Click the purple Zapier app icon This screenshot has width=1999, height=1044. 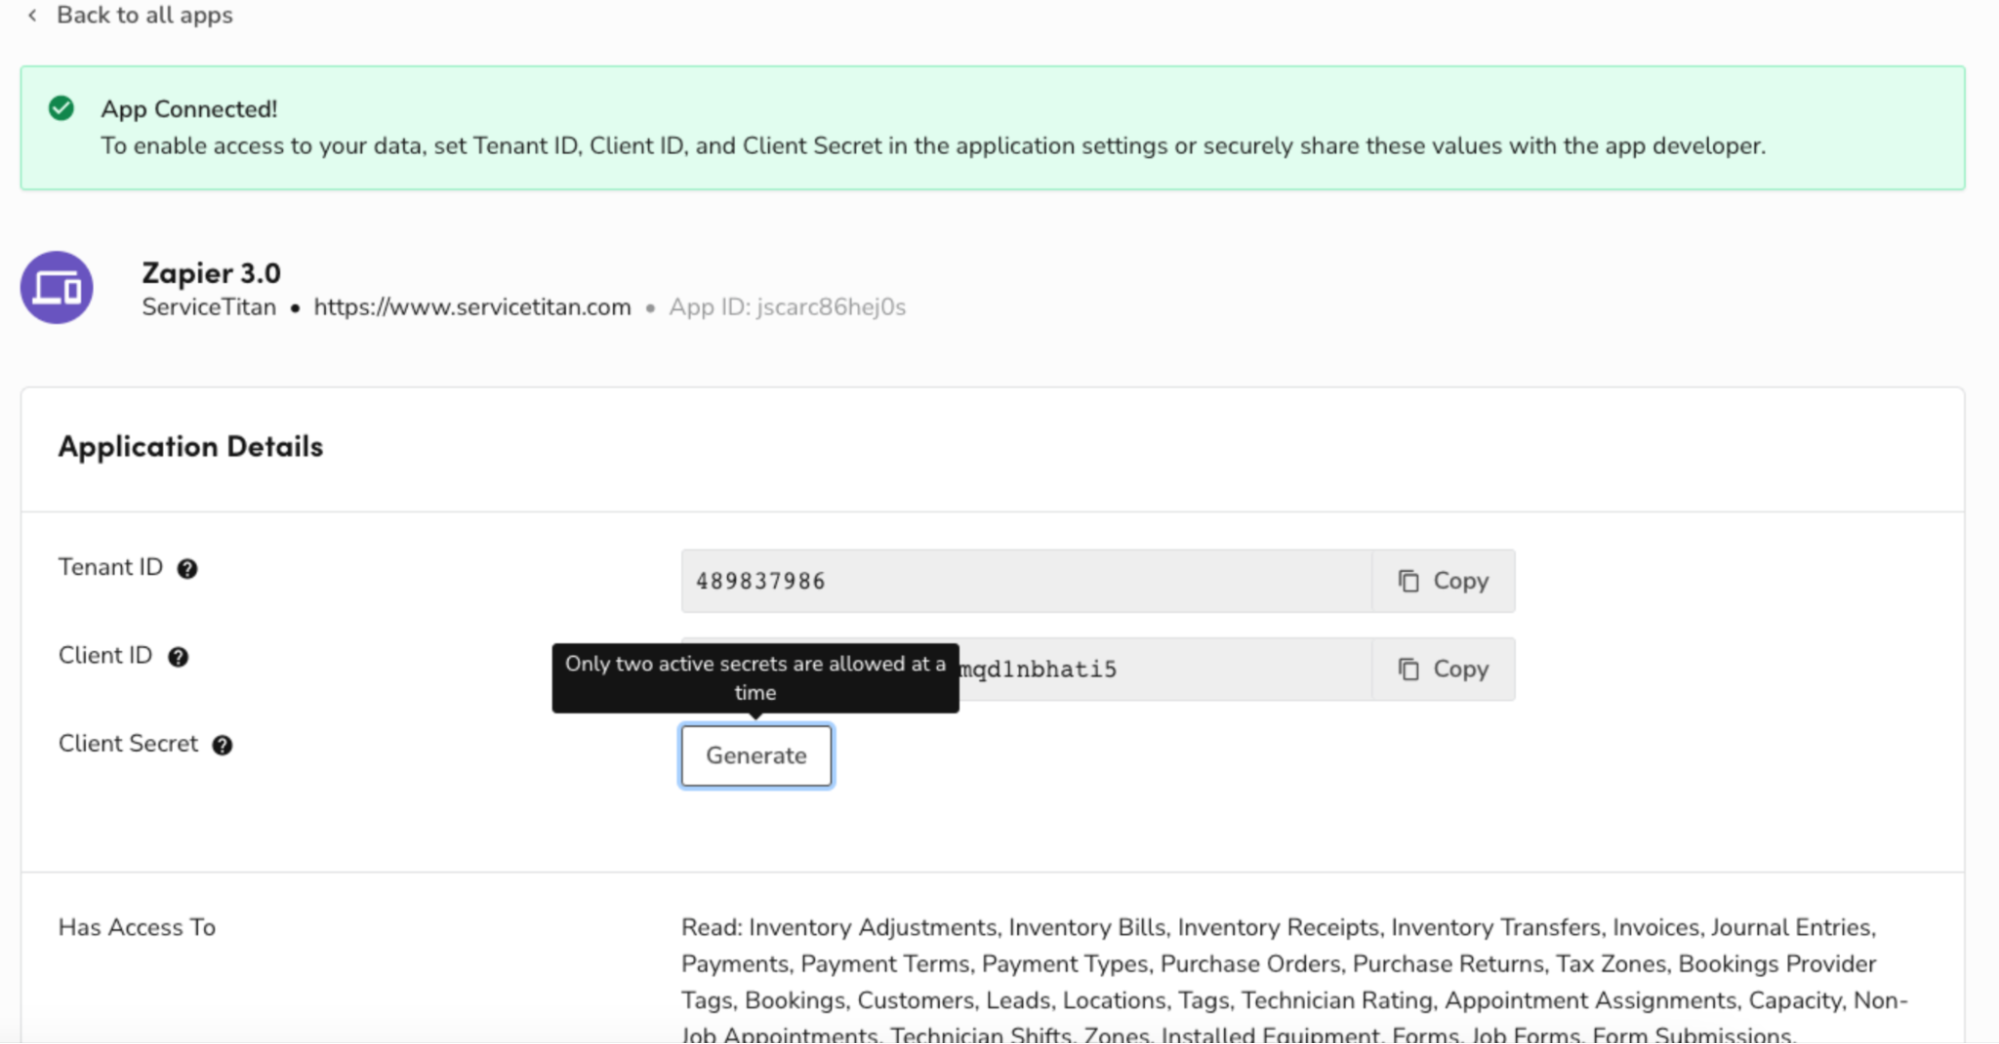tap(57, 288)
